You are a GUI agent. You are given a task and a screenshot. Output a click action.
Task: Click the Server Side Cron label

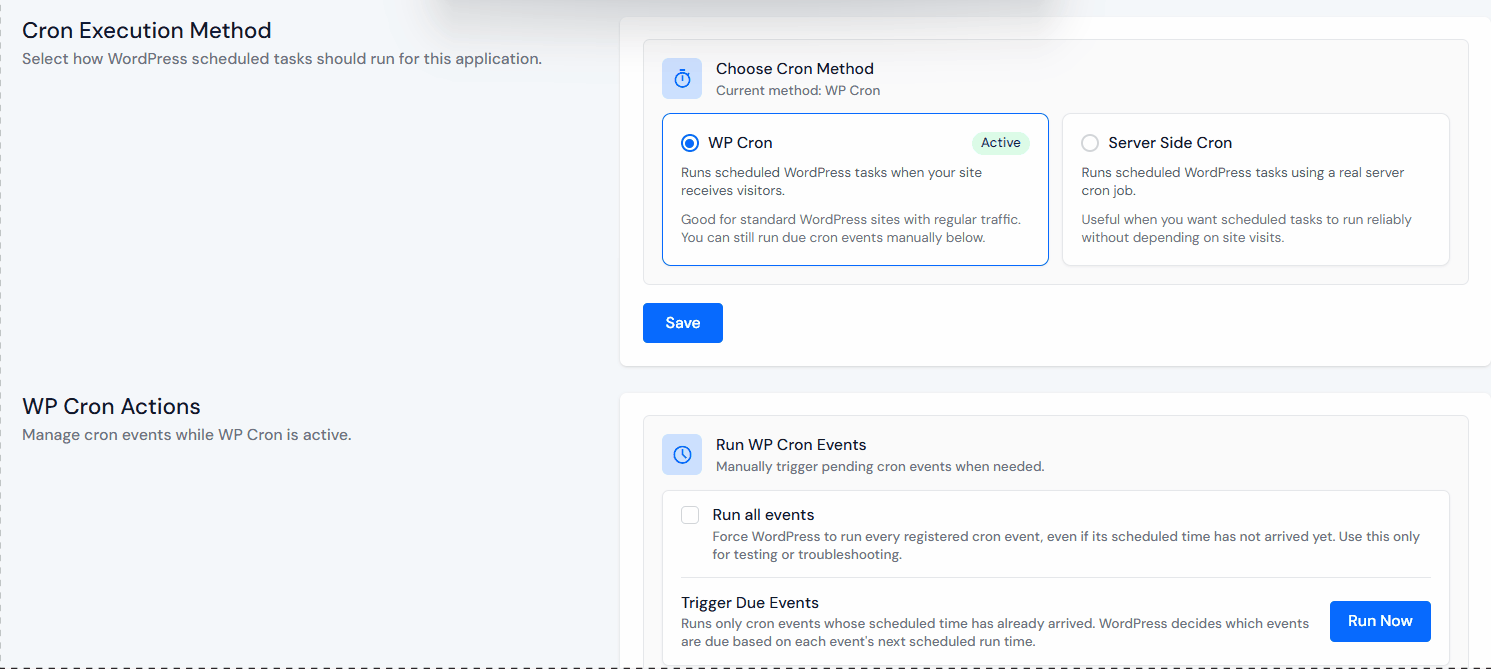click(1170, 143)
